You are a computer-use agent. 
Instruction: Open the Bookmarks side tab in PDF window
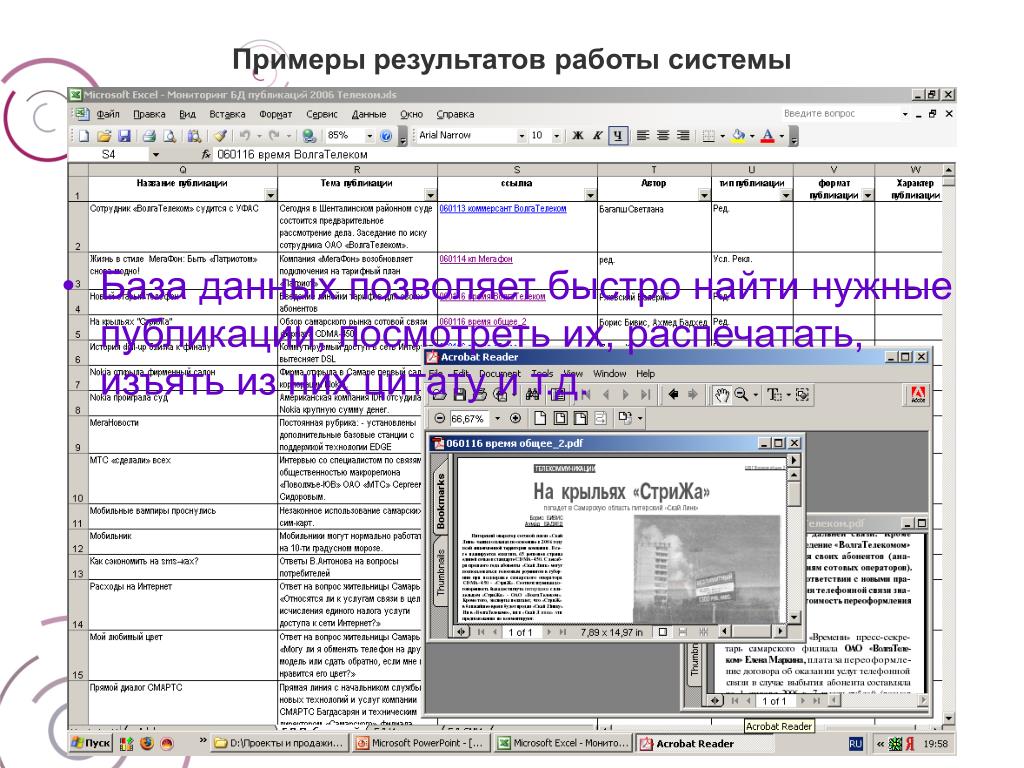tap(440, 500)
